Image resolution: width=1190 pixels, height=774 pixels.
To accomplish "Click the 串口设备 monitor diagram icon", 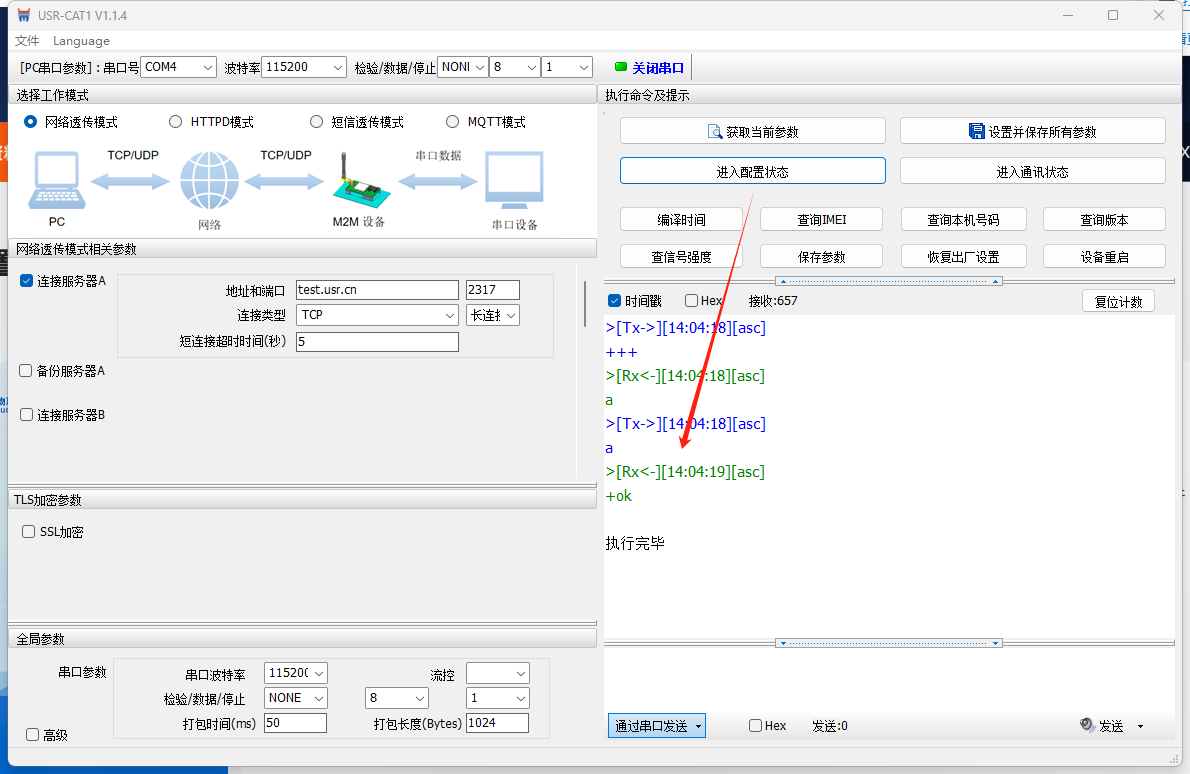I will pos(514,181).
